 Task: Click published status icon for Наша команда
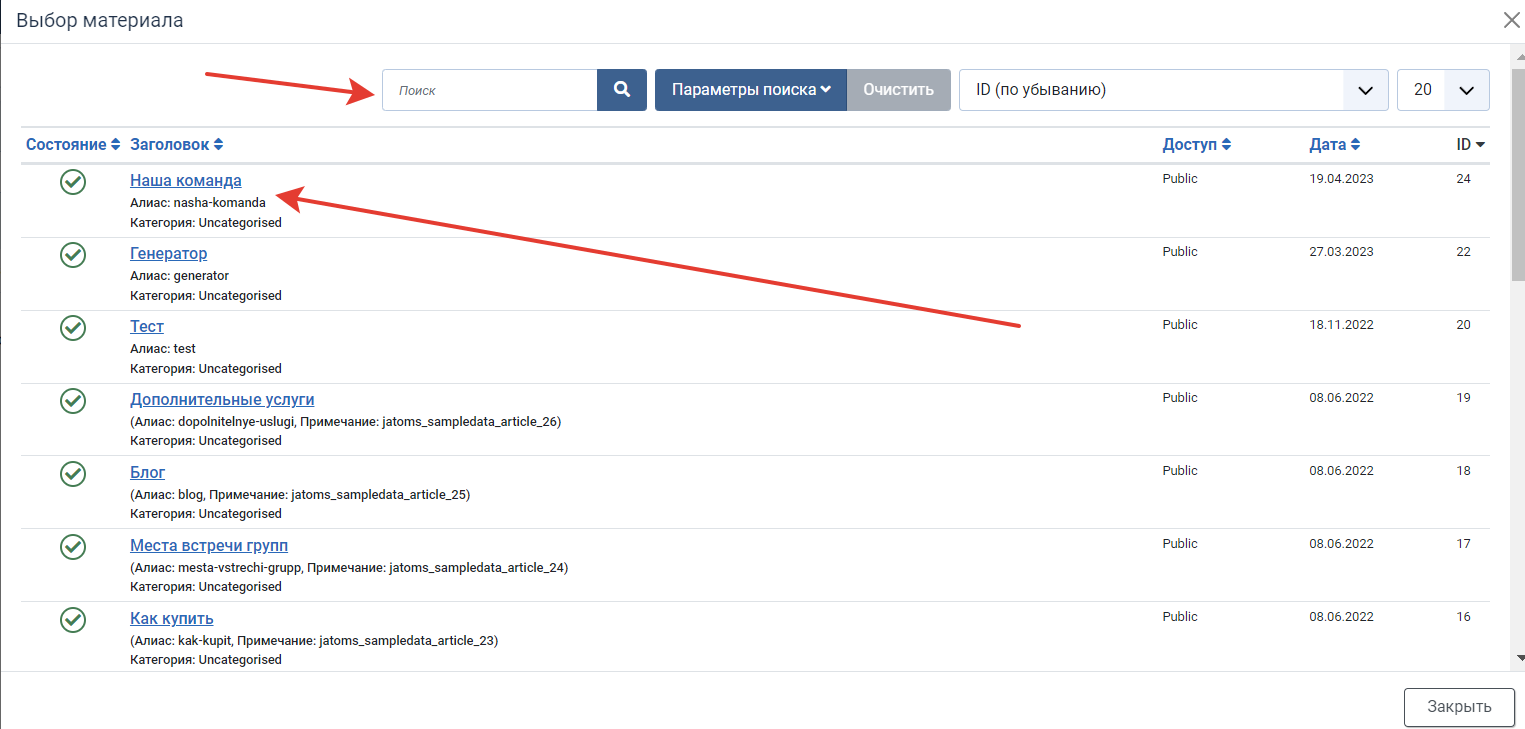click(73, 182)
